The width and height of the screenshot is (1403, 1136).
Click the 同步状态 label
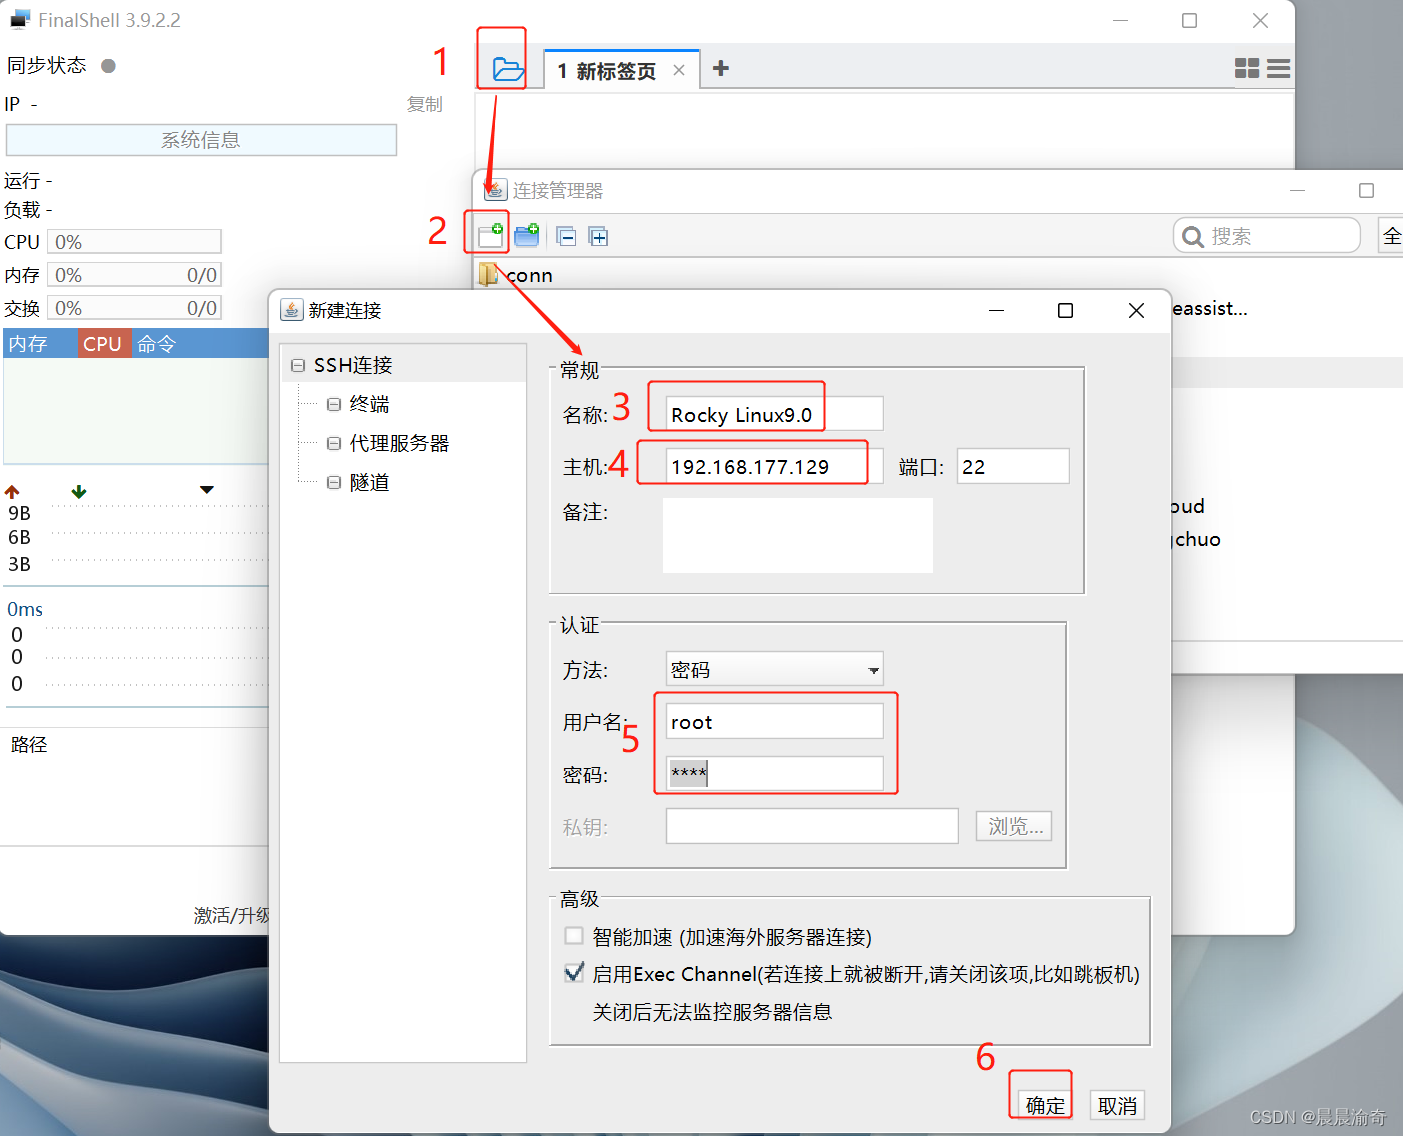(47, 66)
